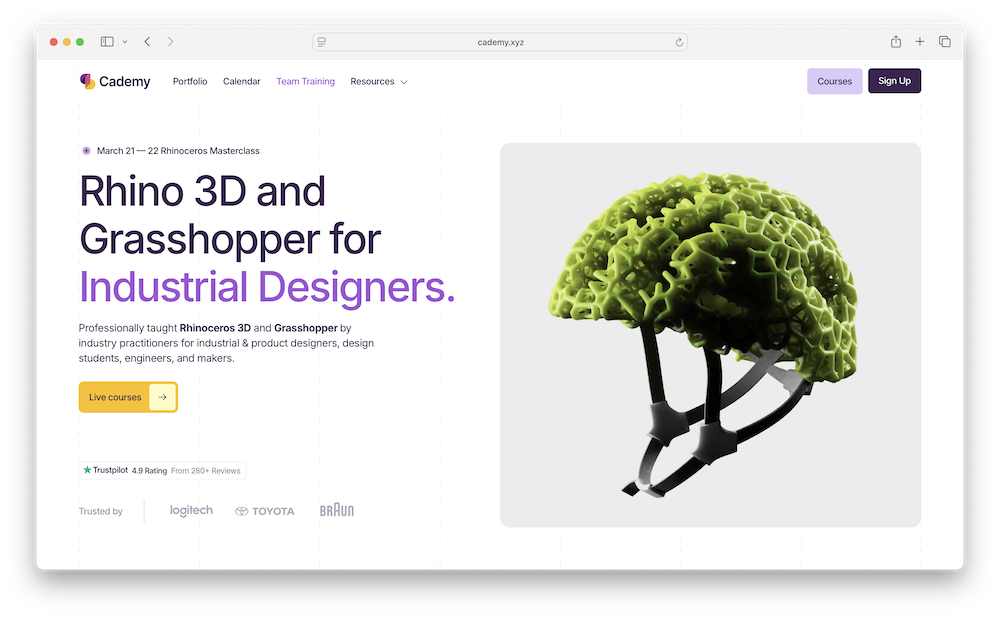Click the Cademy logo icon
The width and height of the screenshot is (1000, 618).
coord(88,82)
